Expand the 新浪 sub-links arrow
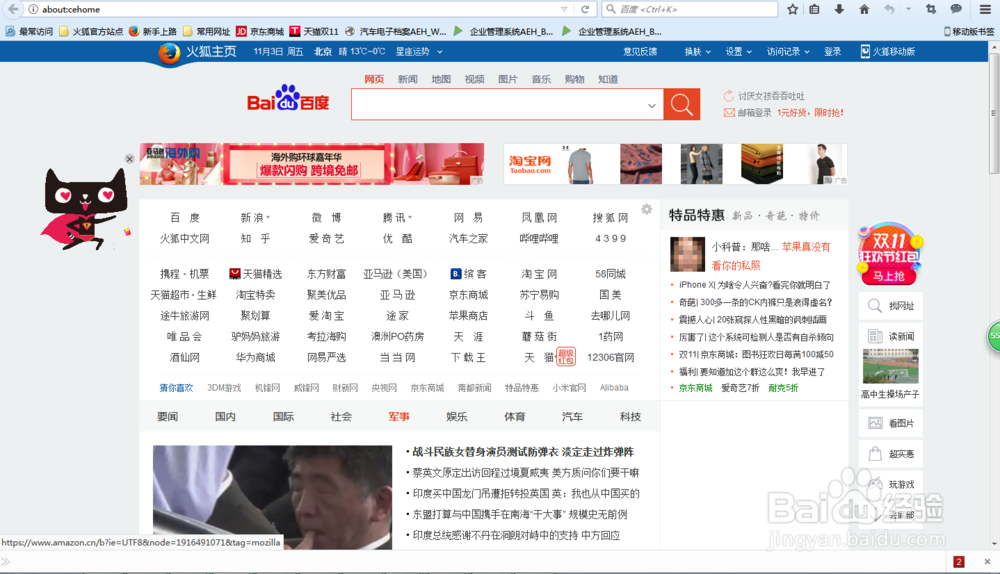 268,217
